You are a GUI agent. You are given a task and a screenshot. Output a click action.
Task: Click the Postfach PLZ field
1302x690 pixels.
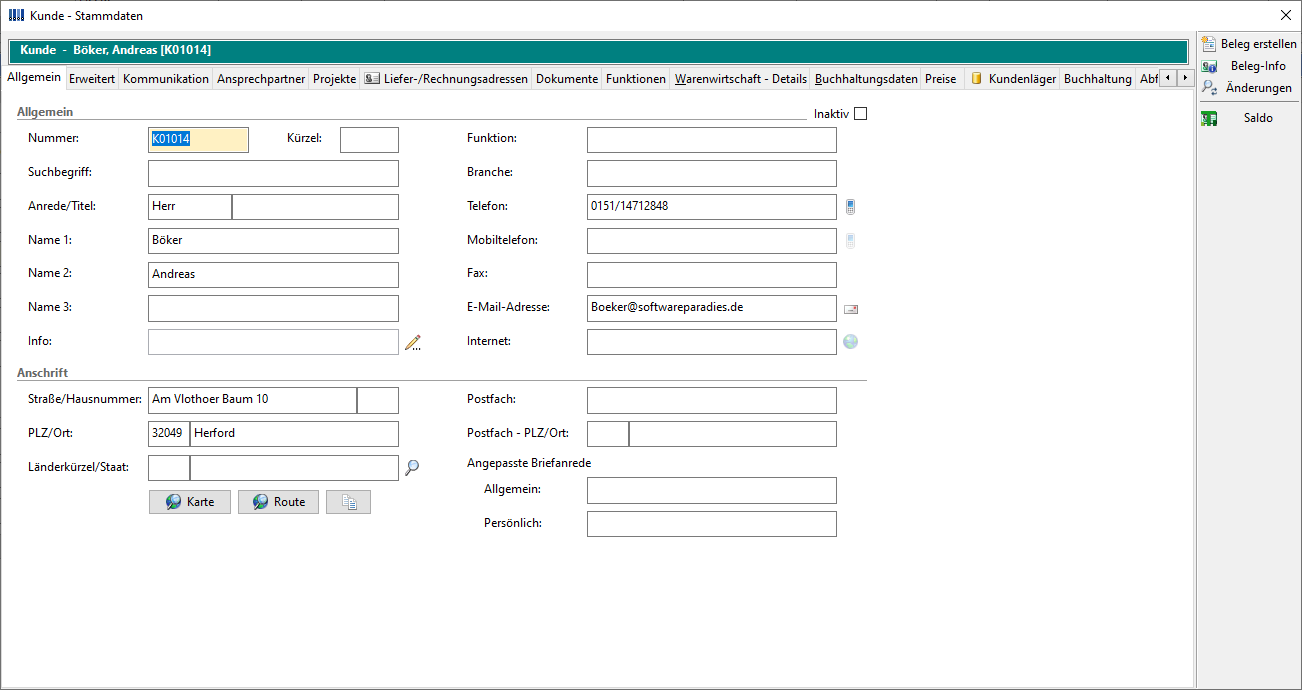coord(608,434)
